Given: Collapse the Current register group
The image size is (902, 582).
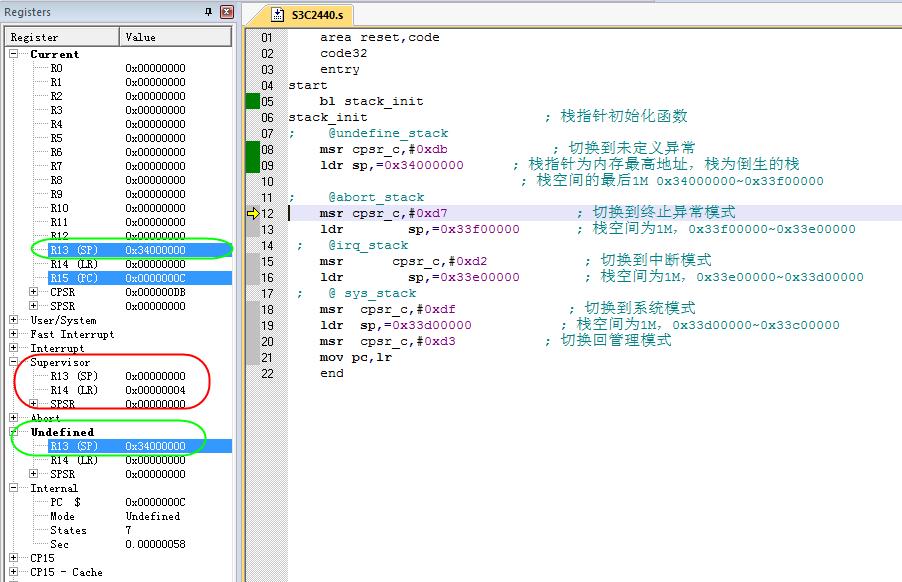Looking at the screenshot, I should 15,54.
